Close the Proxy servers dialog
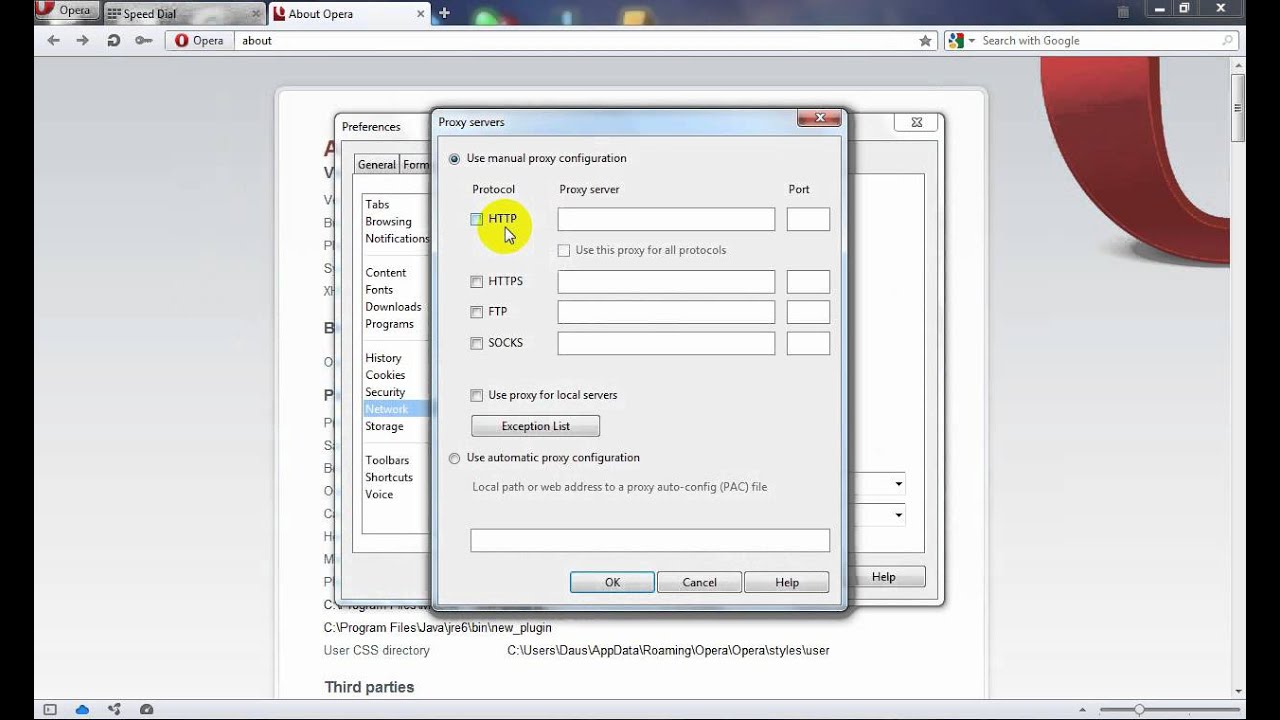1280x720 pixels. (819, 119)
